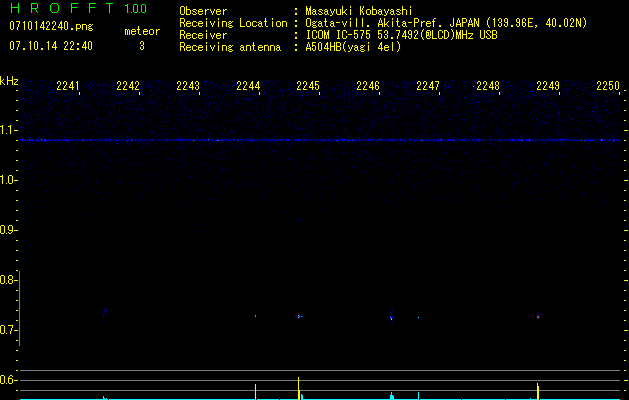Select the filename 0710142240.png
The width and height of the screenshot is (629, 400).
click(x=42, y=26)
